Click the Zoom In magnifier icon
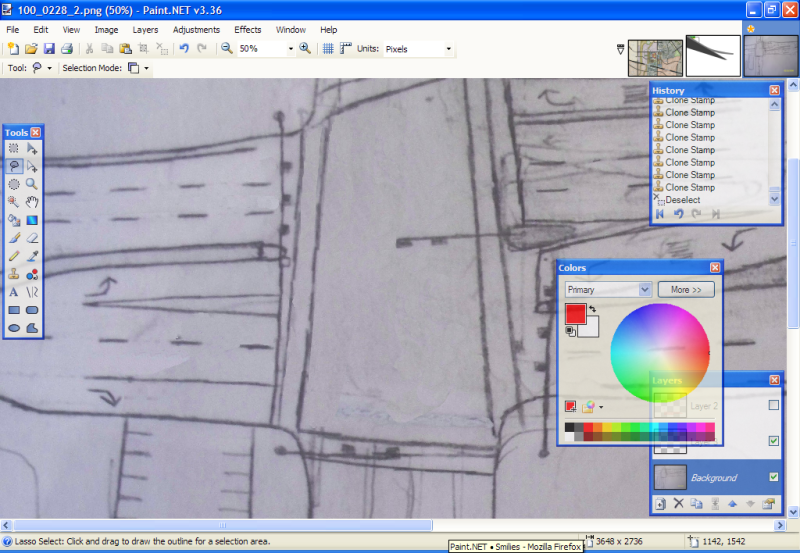Image resolution: width=800 pixels, height=553 pixels. point(305,49)
